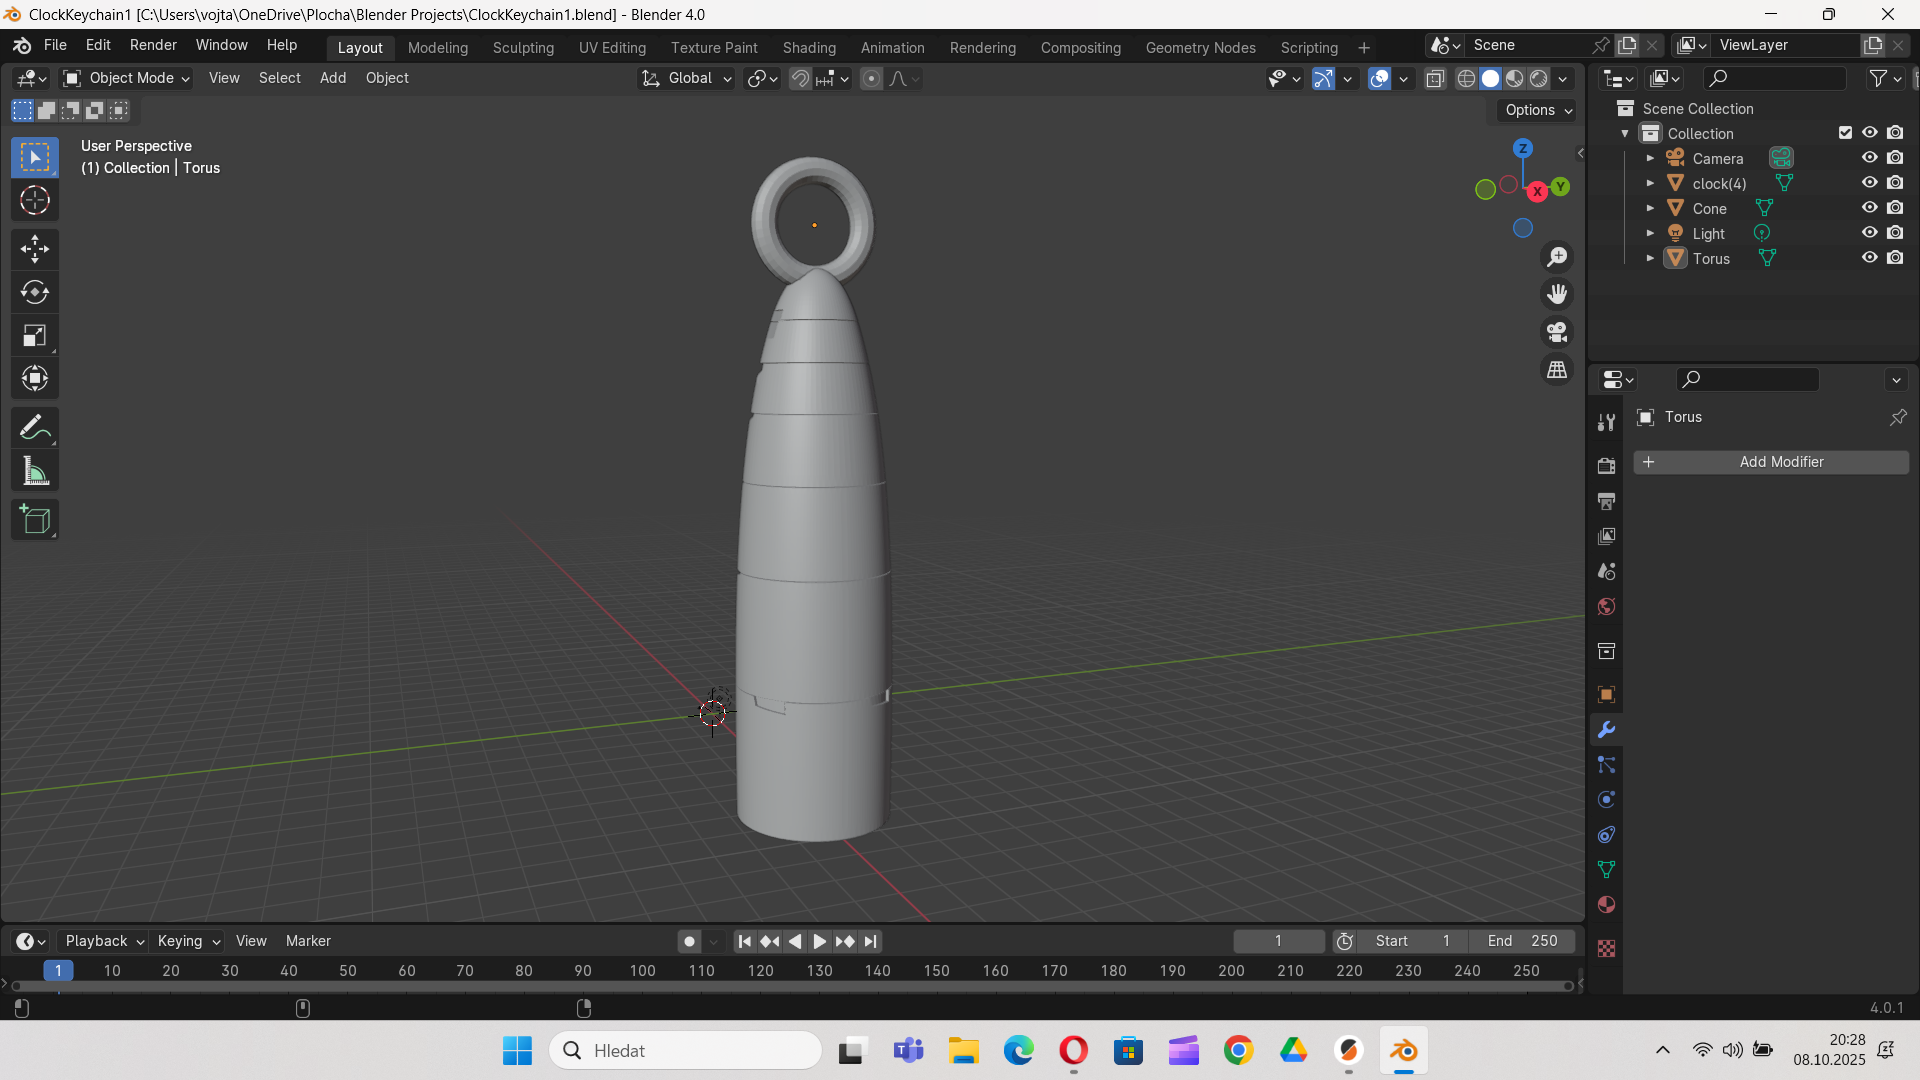Hide the Torus with eye icon

(x=1869, y=258)
